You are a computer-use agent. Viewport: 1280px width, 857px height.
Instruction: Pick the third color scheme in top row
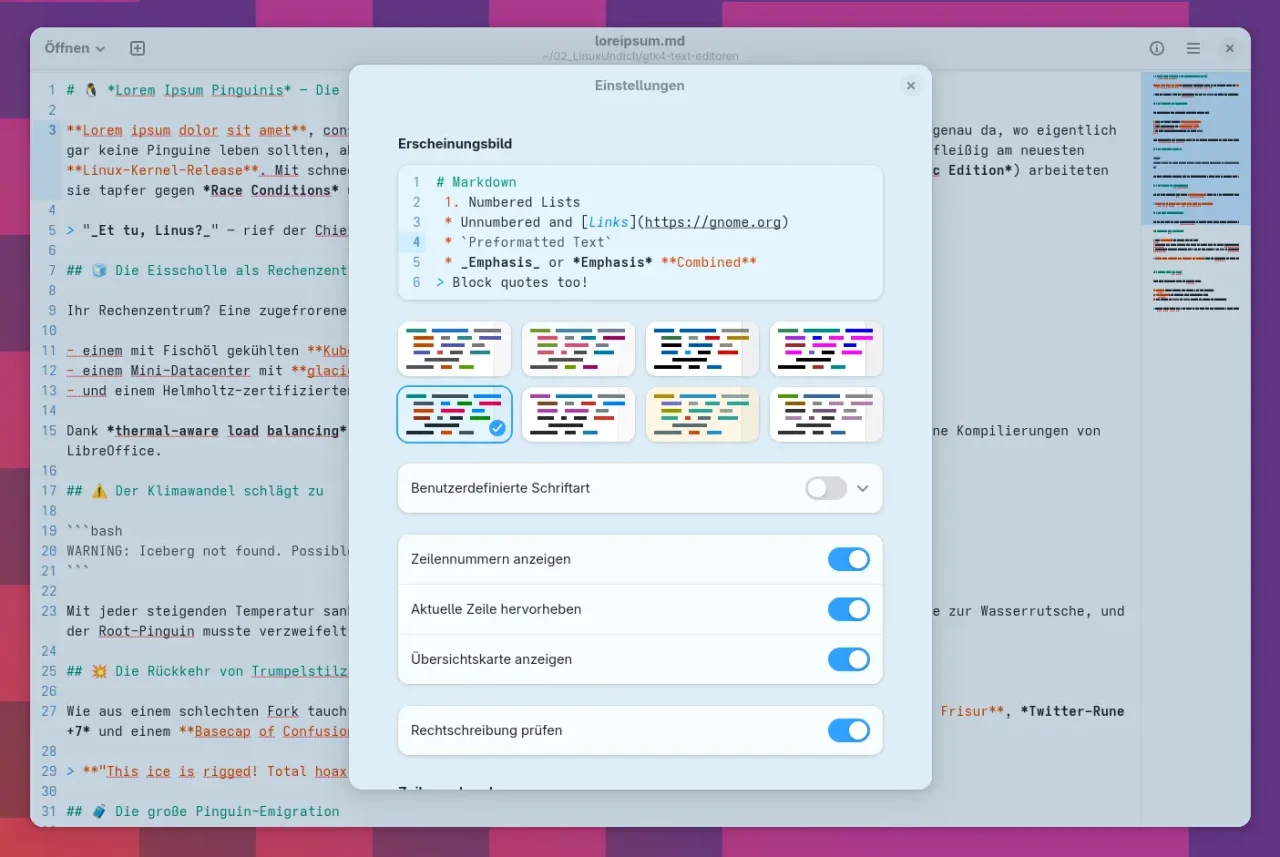[702, 348]
